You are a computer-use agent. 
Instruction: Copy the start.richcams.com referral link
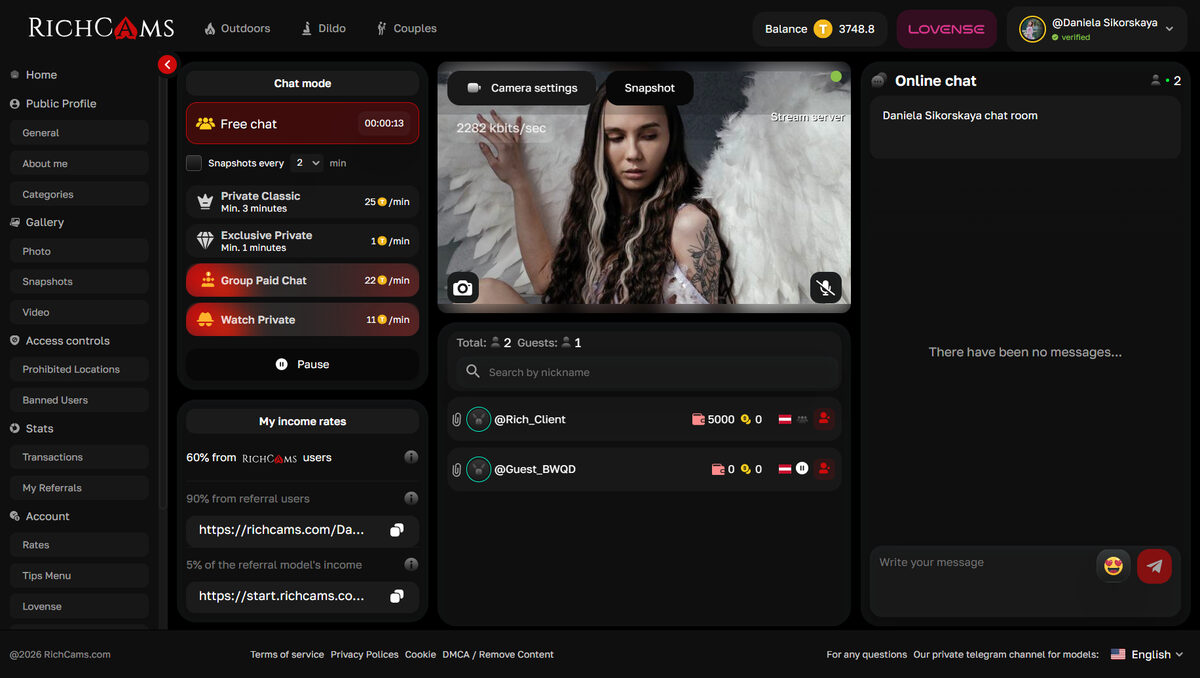click(397, 596)
